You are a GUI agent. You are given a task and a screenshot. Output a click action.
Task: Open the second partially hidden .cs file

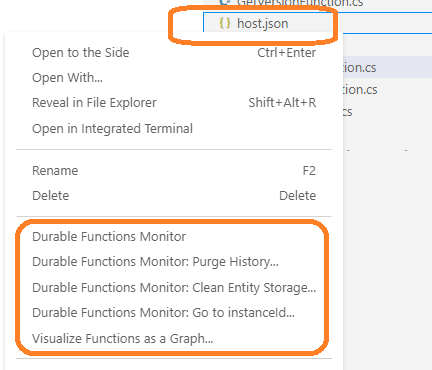click(360, 90)
